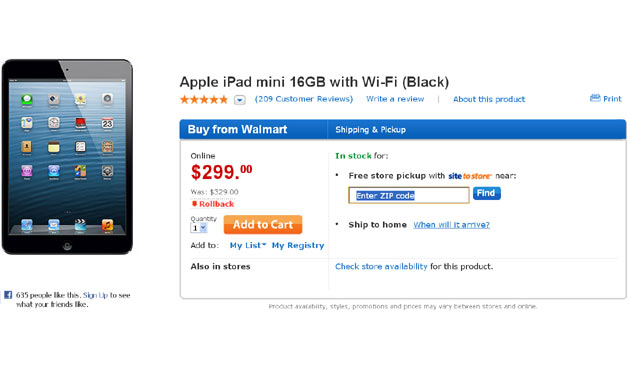Screen dimensions: 630x380
Task: Click Check store availability link
Action: click(381, 266)
